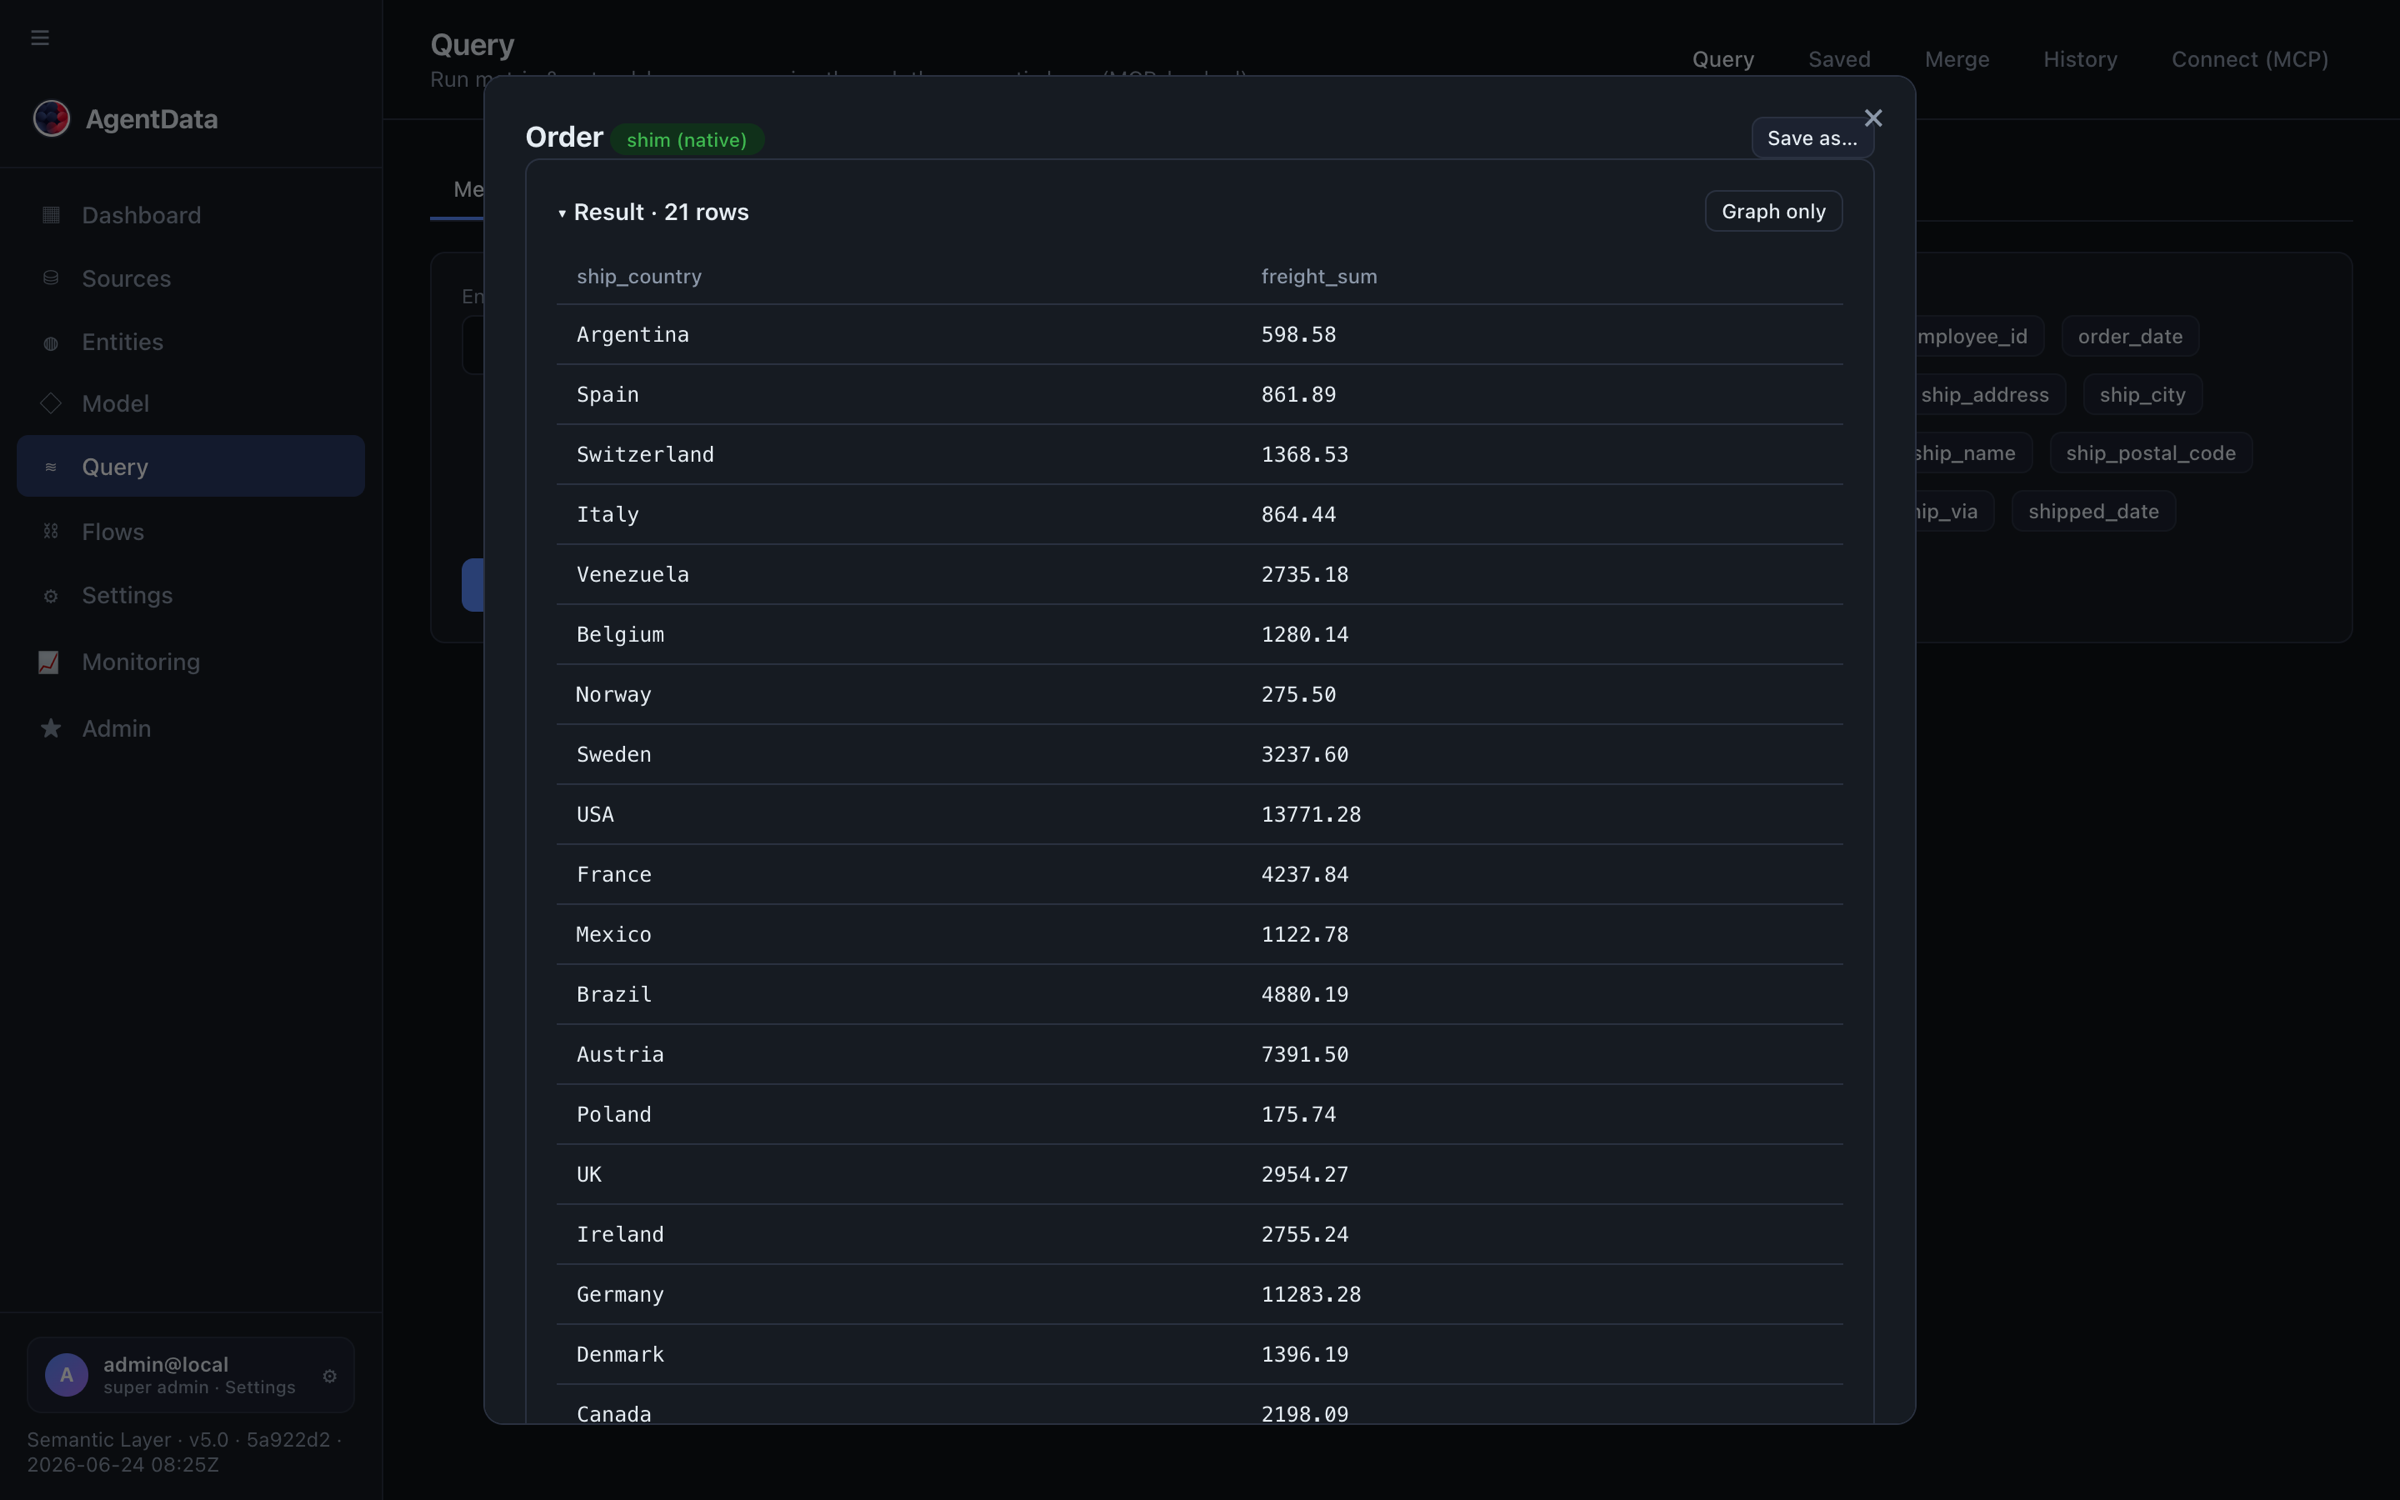
Task: Click the Settings gear icon in sidebar
Action: click(51, 596)
